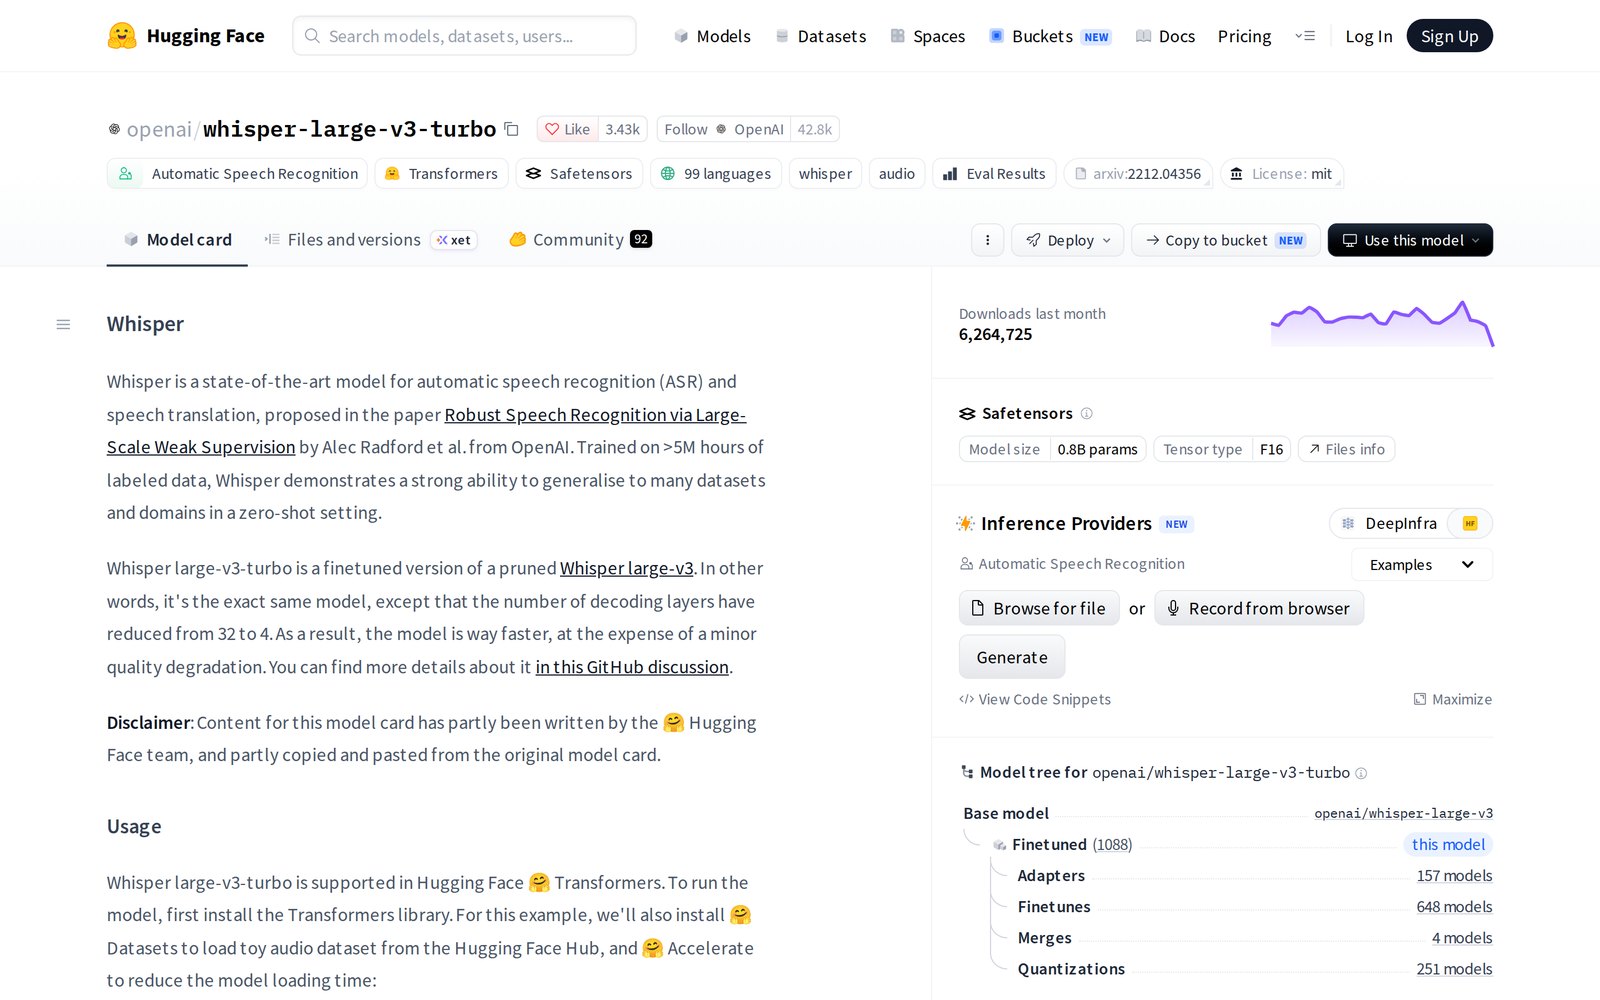This screenshot has height=1000, width=1600.
Task: Open Buckets in navigation
Action: pyautogui.click(x=1050, y=36)
